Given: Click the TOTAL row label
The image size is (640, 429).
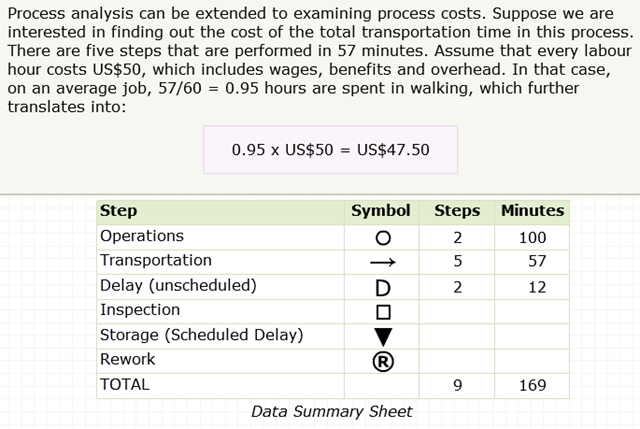Looking at the screenshot, I should pyautogui.click(x=125, y=384).
